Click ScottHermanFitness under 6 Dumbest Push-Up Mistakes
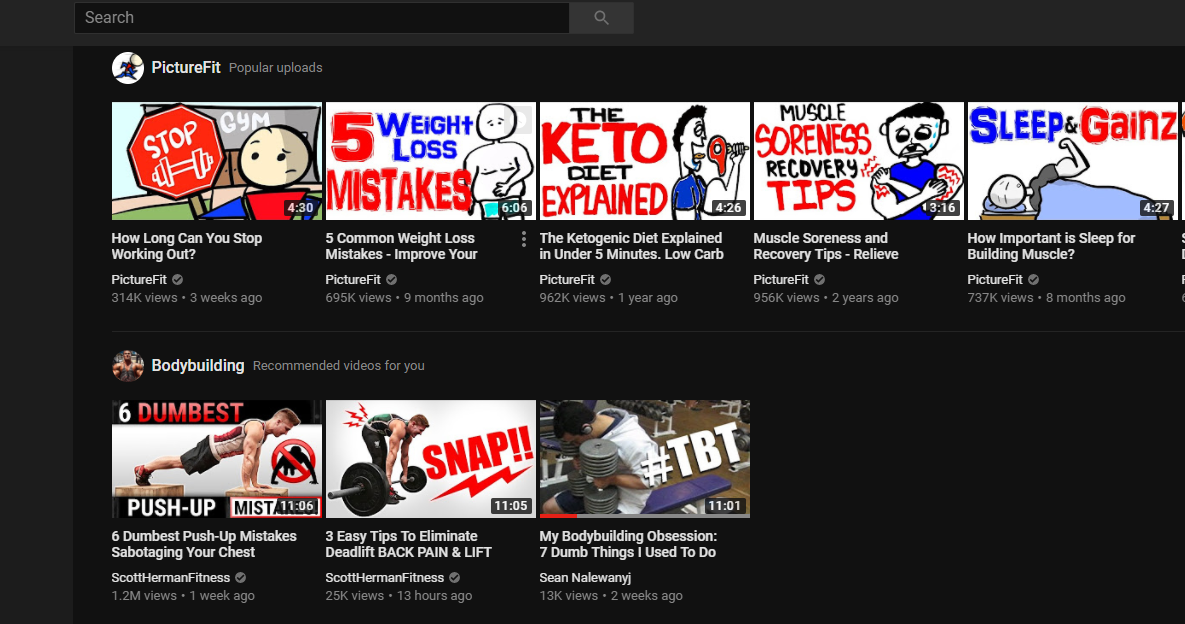Image resolution: width=1185 pixels, height=624 pixels. coord(171,577)
